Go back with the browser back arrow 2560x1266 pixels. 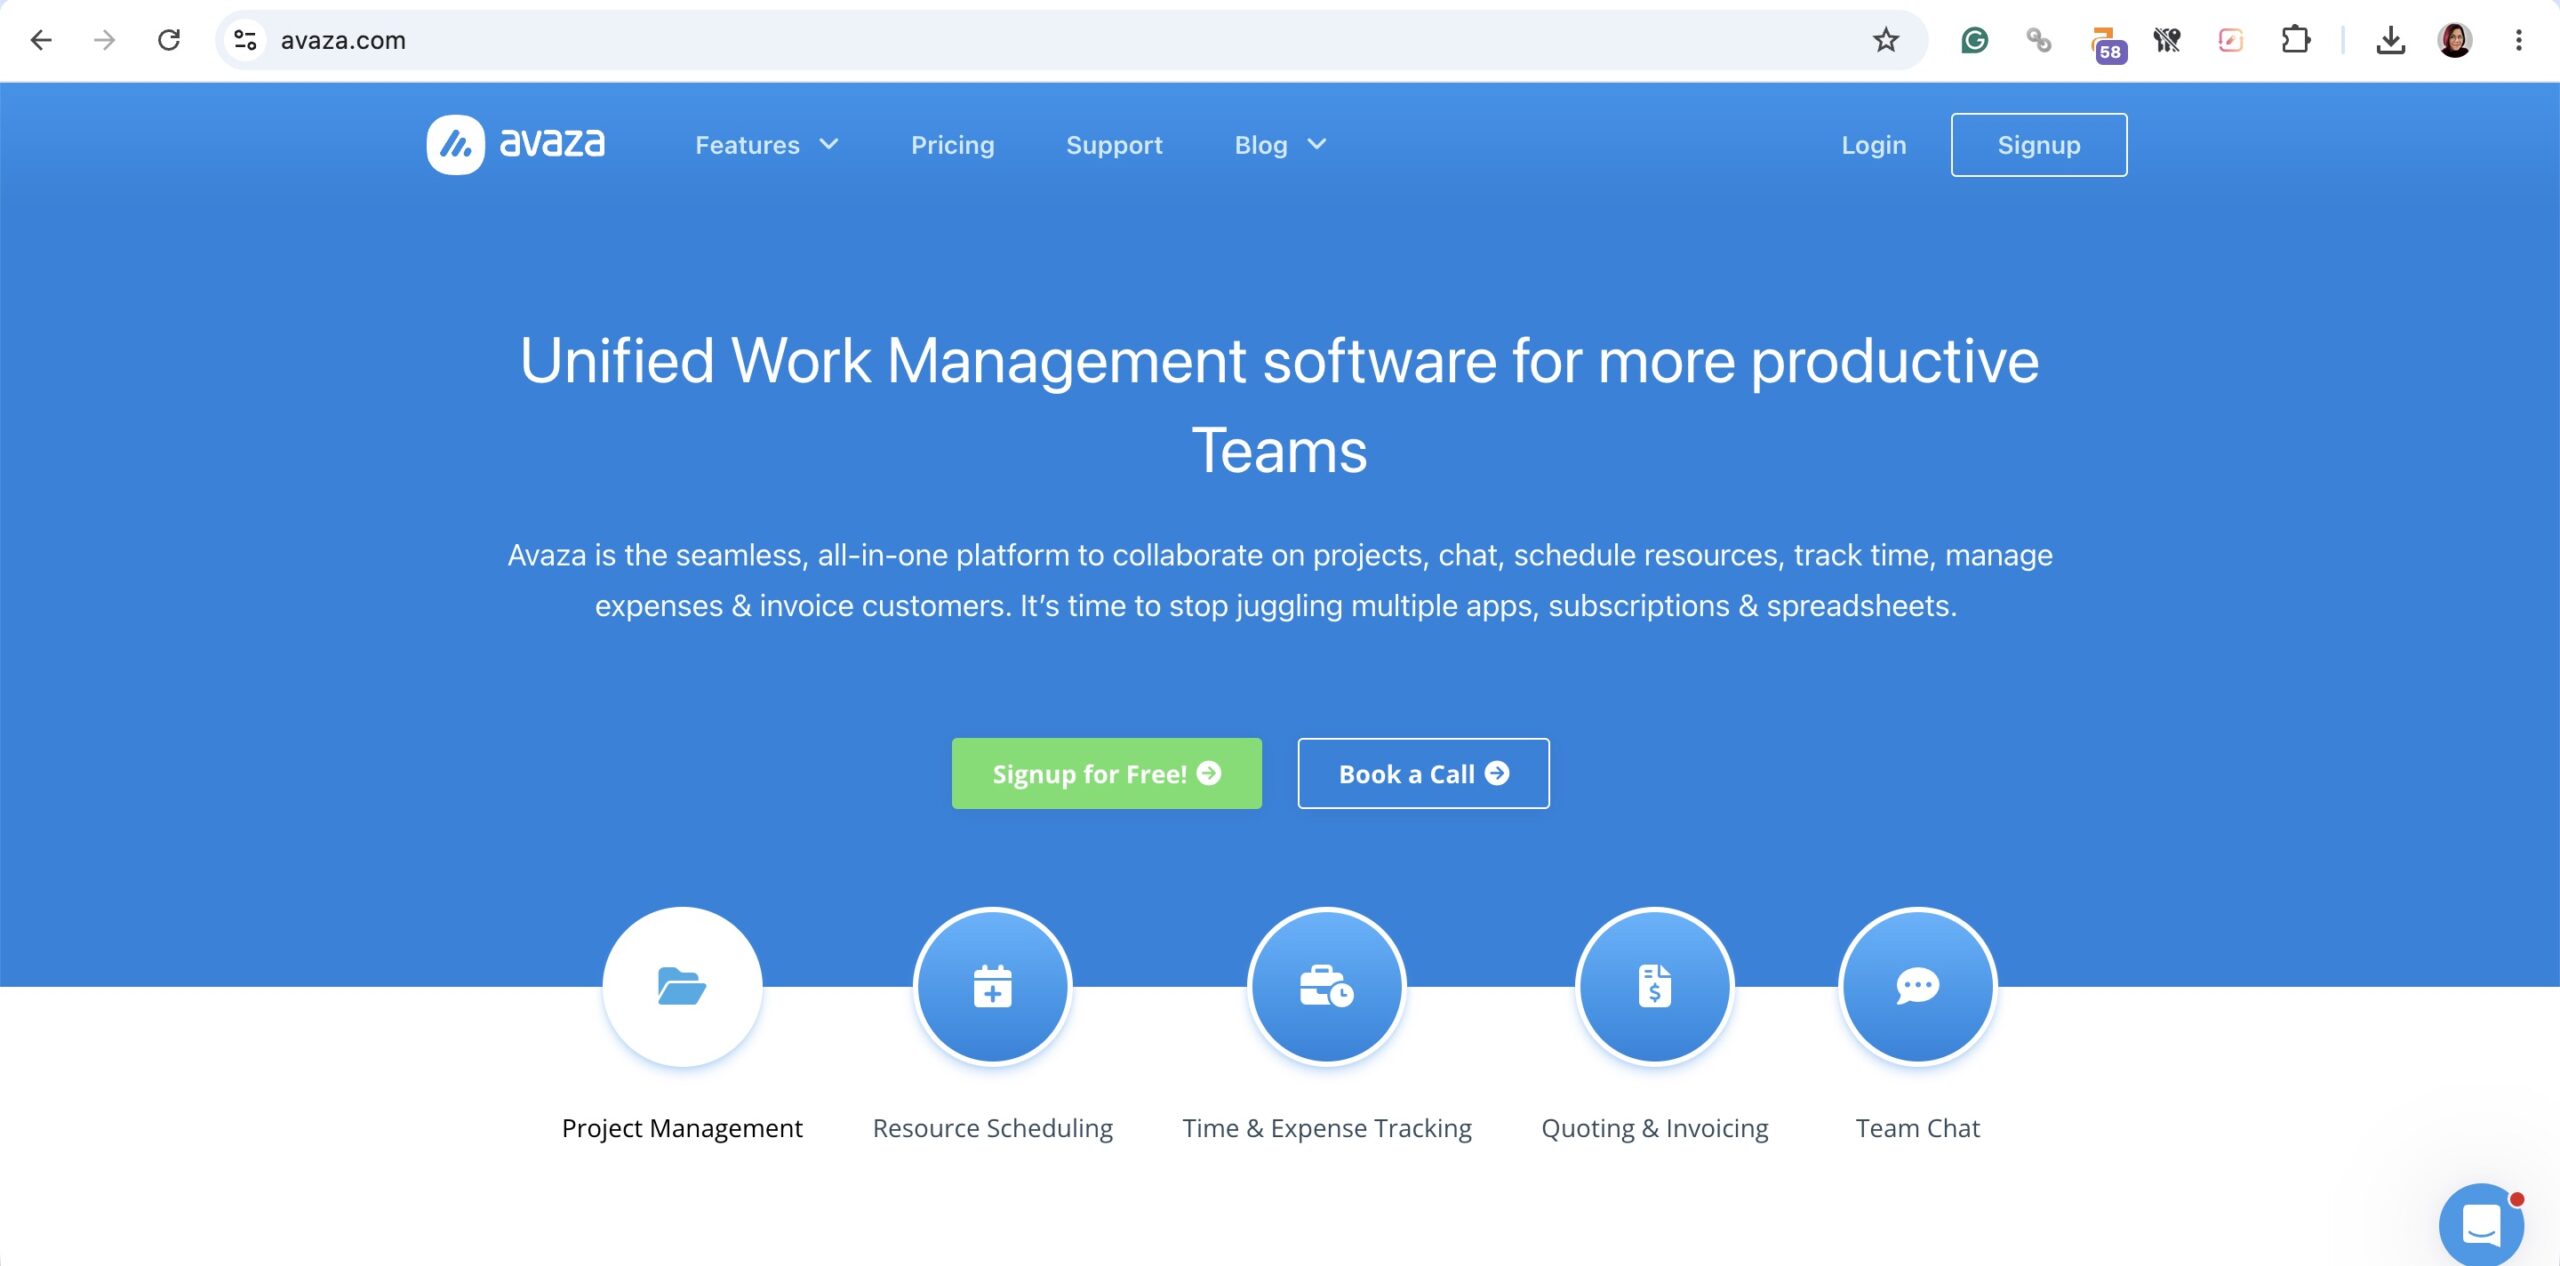[41, 40]
